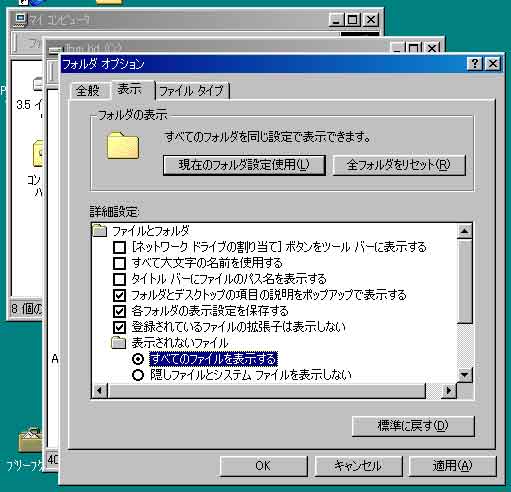The height and width of the screenshot is (492, 511).
Task: Toggle タイトル バーにファイルのパス名を表示する checkbox
Action: coord(119,279)
